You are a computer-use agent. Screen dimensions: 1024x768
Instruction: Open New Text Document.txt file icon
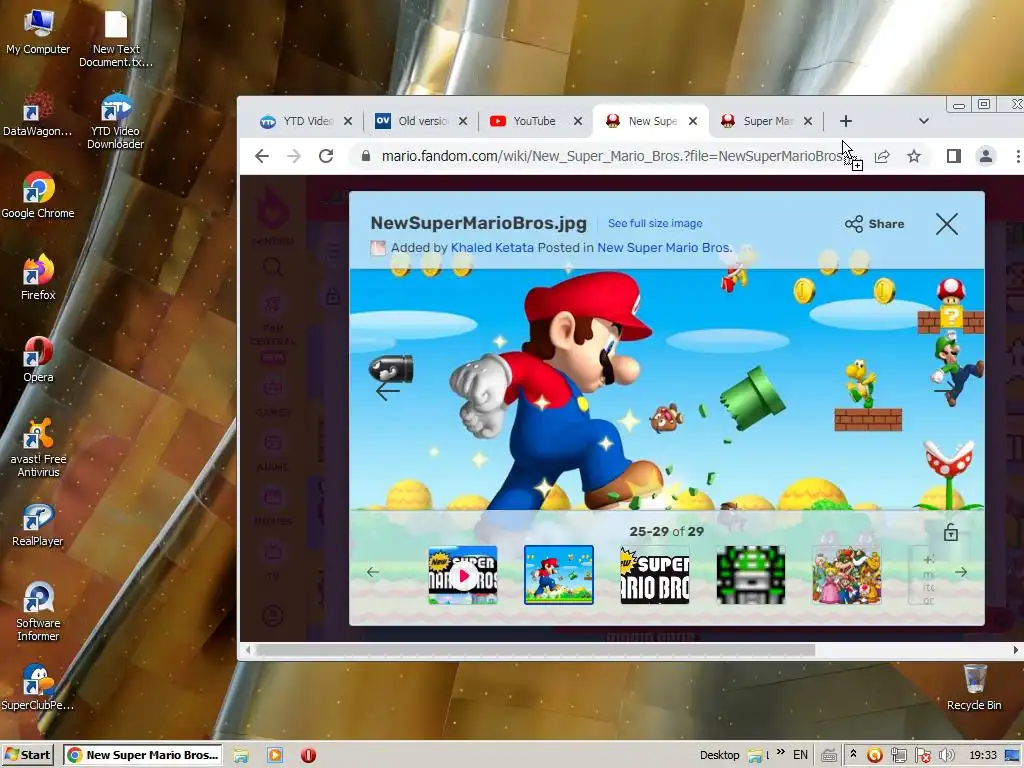click(116, 39)
